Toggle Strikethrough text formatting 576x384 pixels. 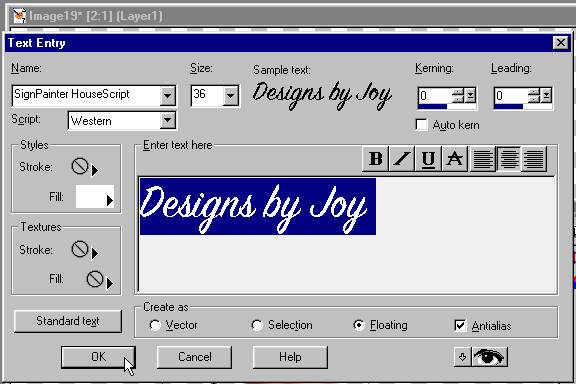[455, 159]
